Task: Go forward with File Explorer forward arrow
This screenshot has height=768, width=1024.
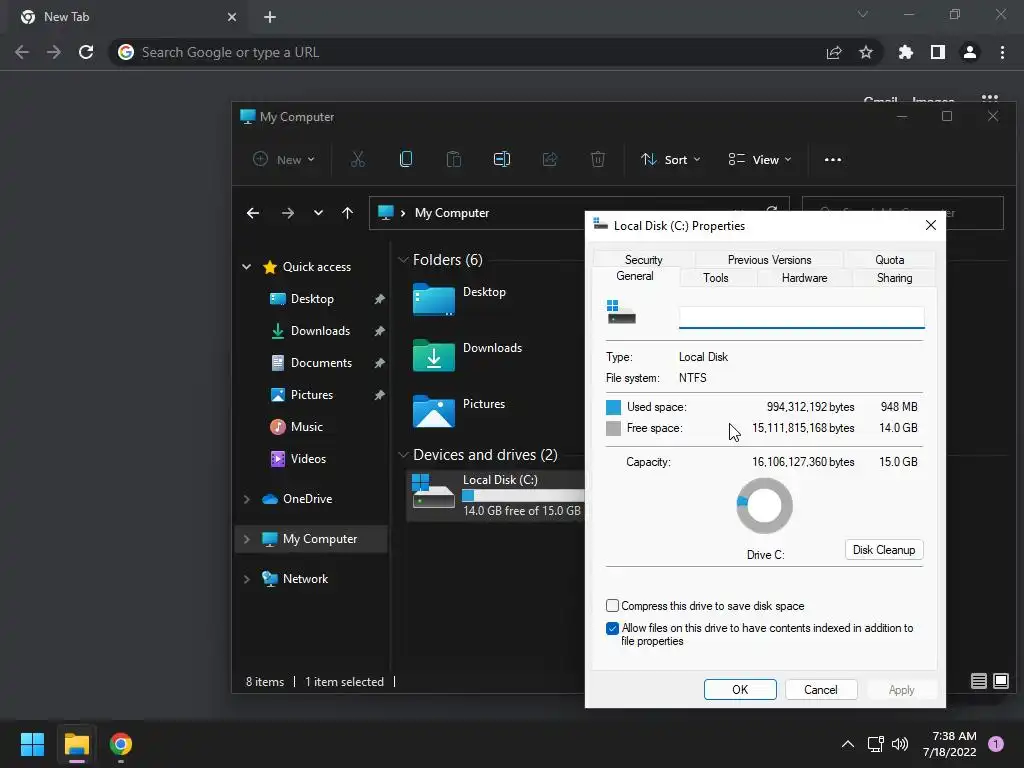Action: 287,213
